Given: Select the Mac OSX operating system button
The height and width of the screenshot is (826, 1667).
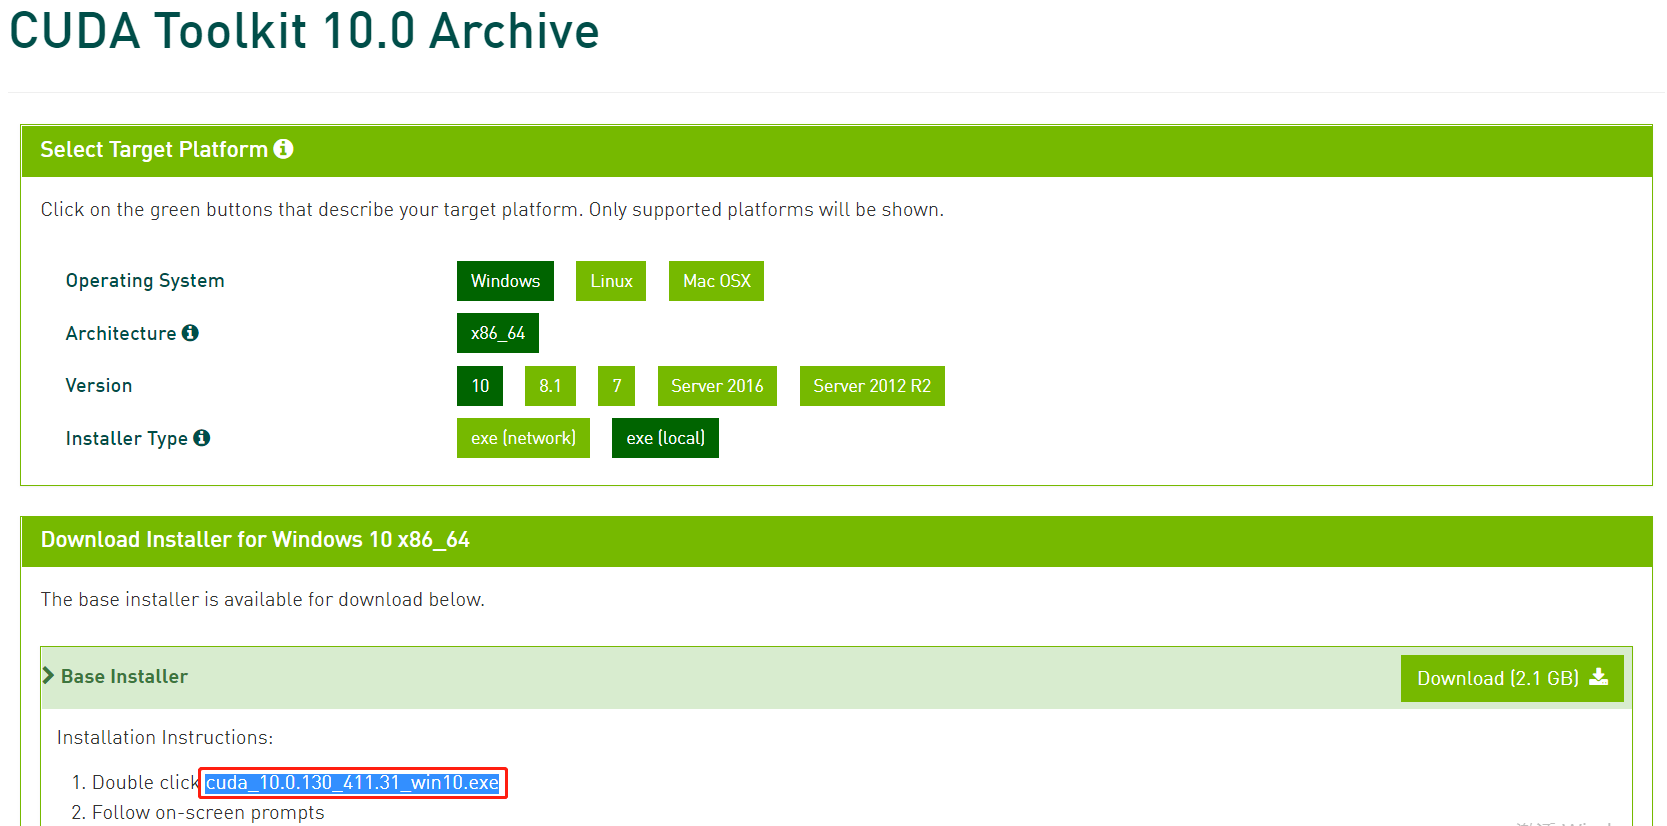Looking at the screenshot, I should click(716, 281).
